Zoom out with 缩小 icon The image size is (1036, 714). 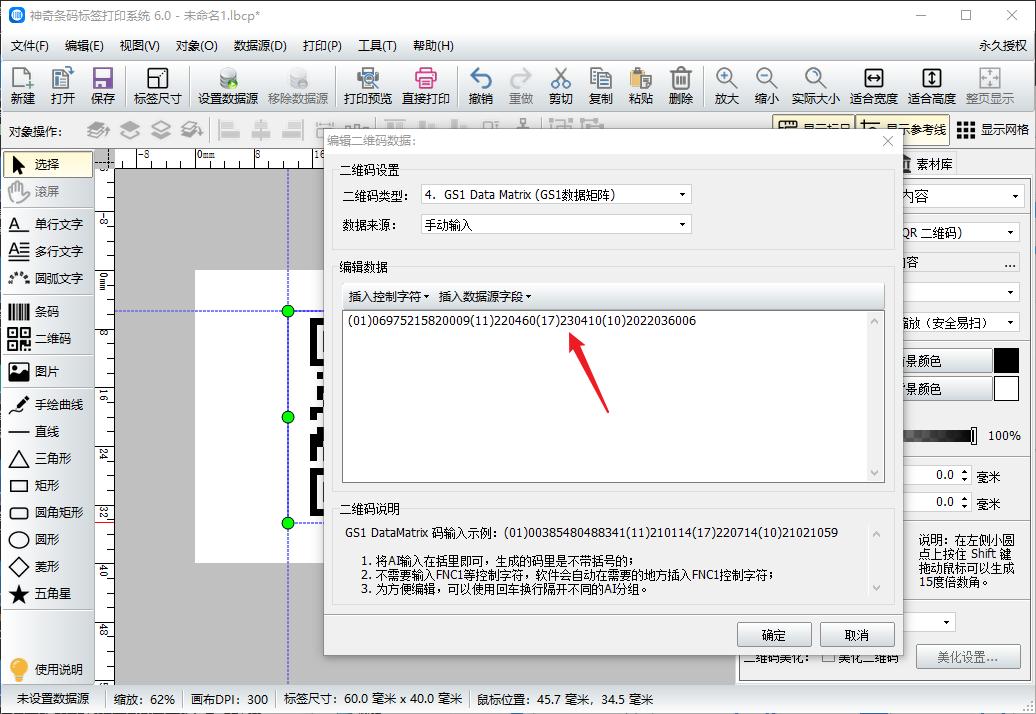(766, 86)
